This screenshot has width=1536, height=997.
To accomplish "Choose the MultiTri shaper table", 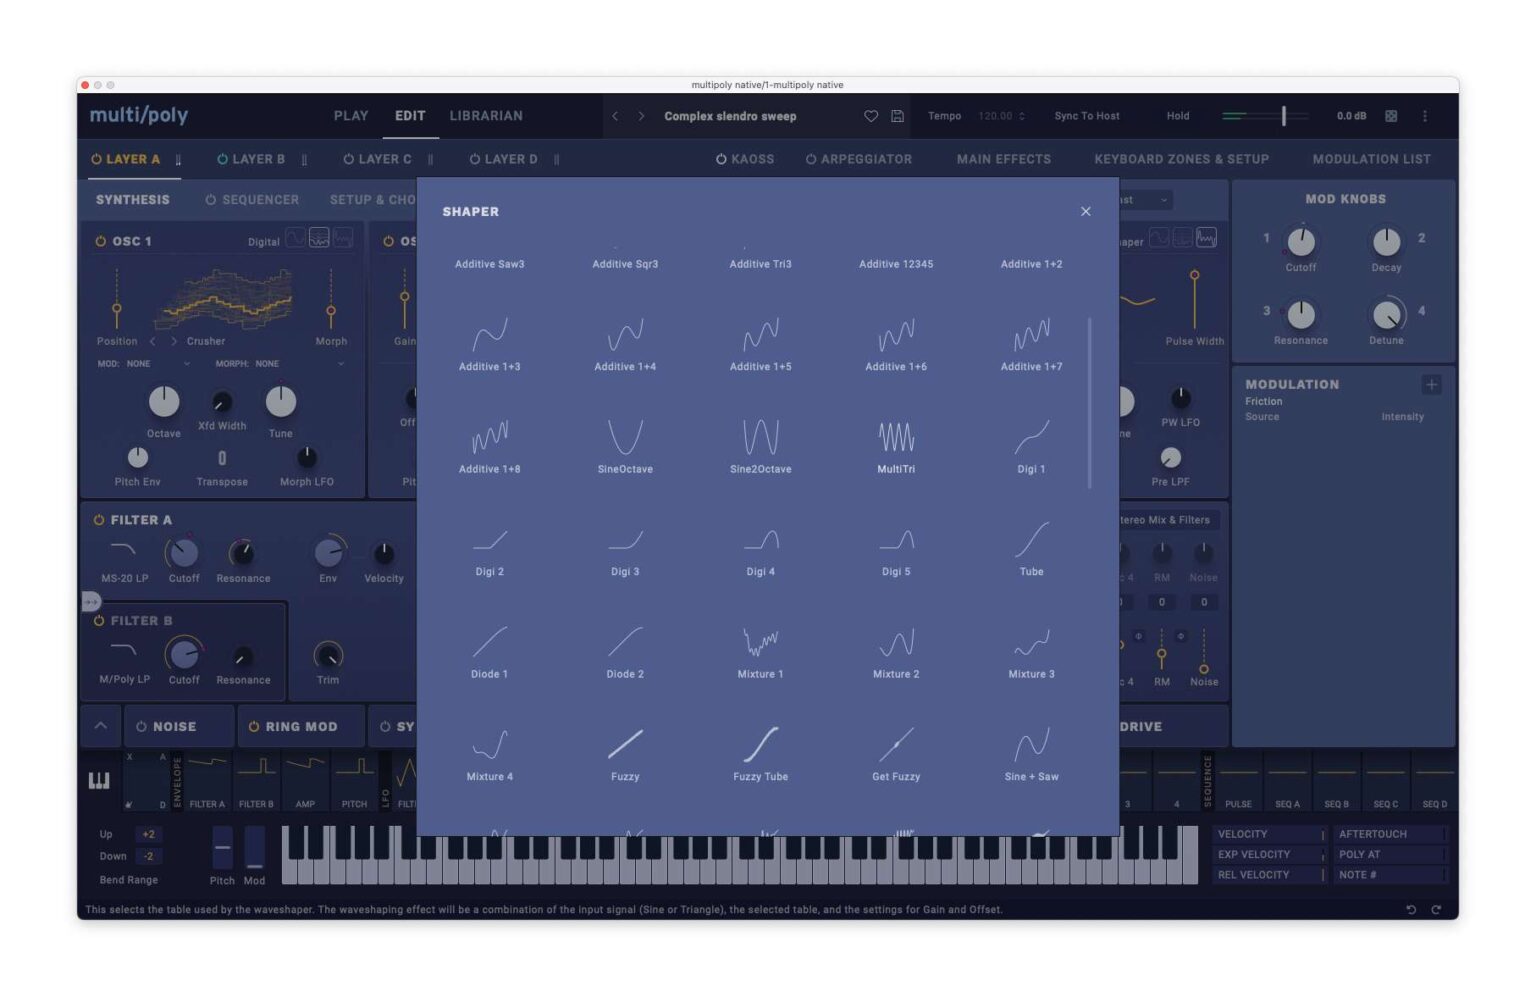I will pyautogui.click(x=896, y=446).
